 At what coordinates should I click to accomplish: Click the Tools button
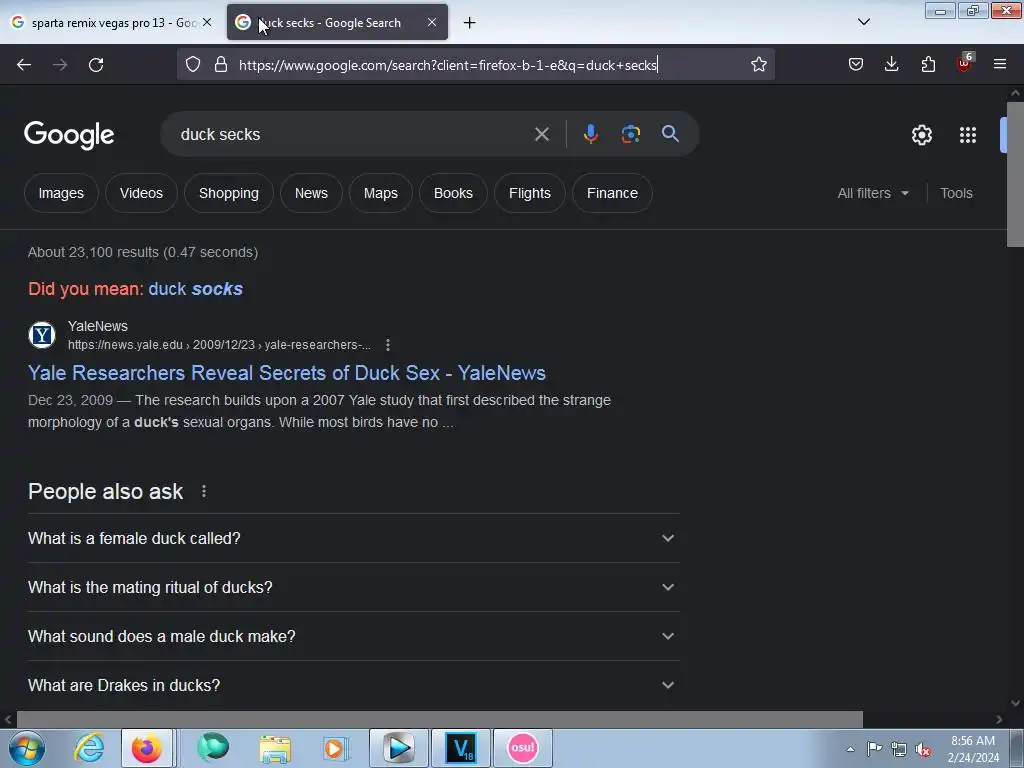pyautogui.click(x=956, y=193)
